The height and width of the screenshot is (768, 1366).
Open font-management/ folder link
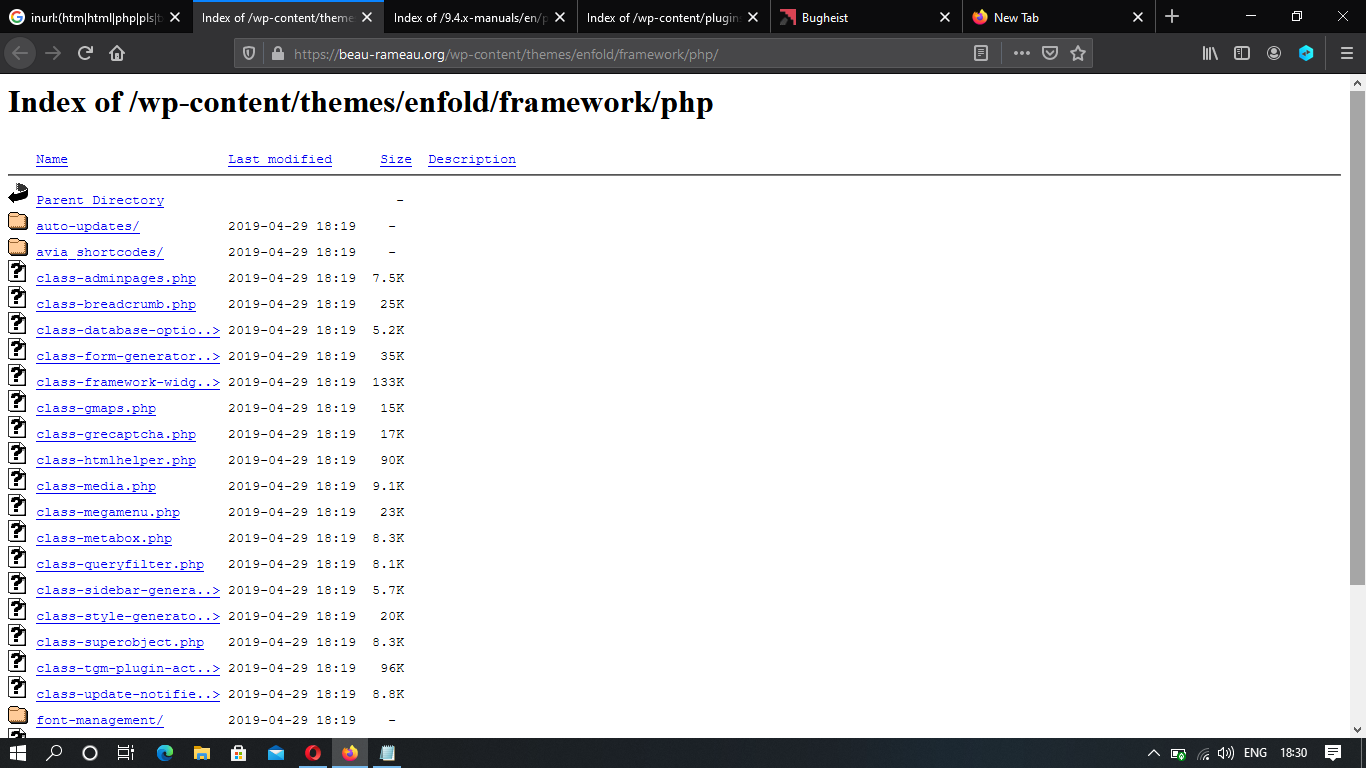coord(100,720)
